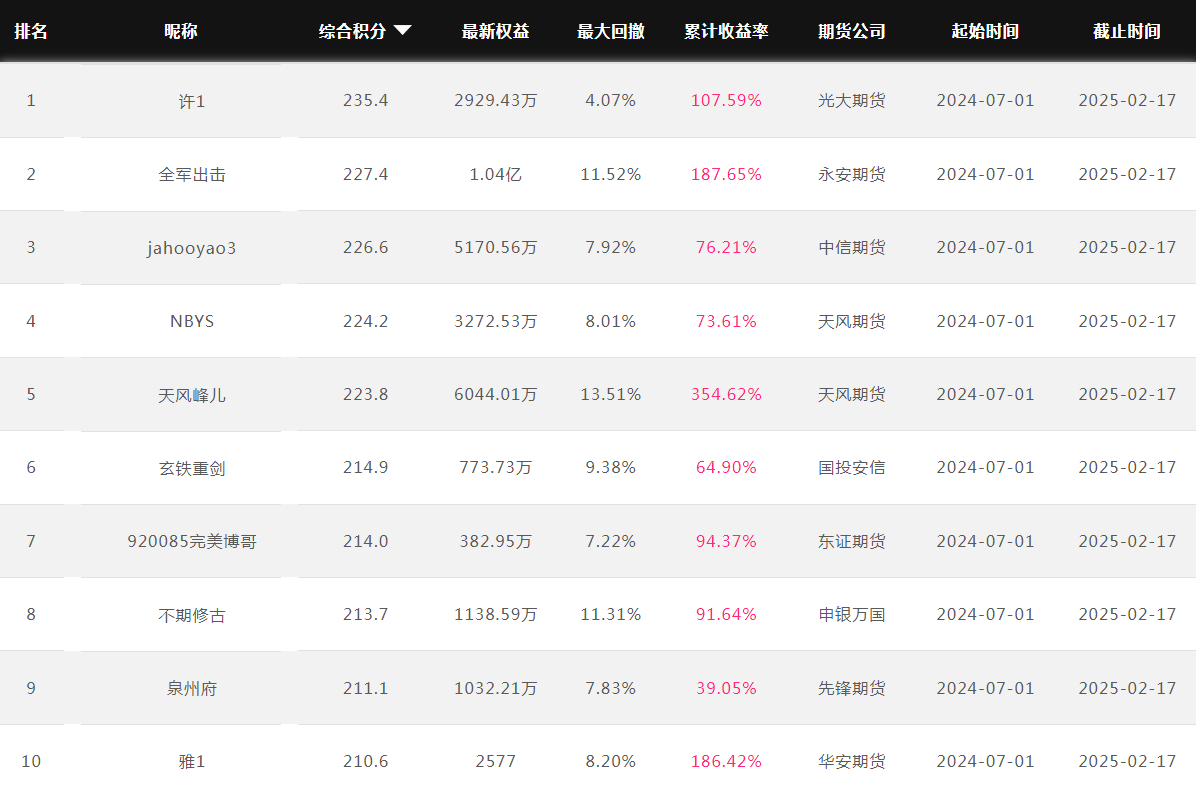Select the score value 223.8
The width and height of the screenshot is (1196, 795).
[366, 394]
